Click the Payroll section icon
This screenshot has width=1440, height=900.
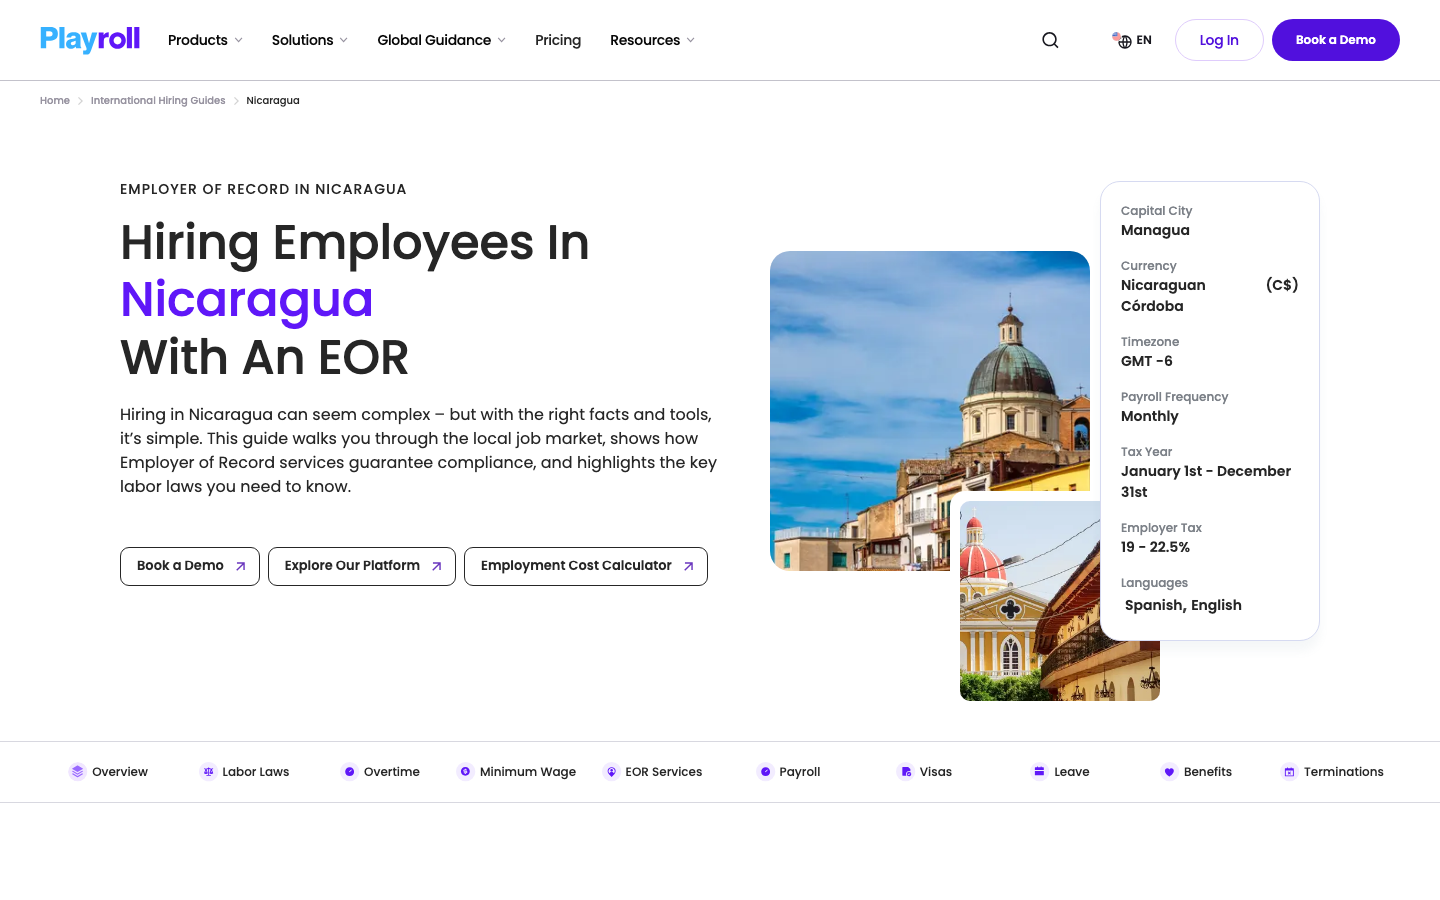(765, 772)
